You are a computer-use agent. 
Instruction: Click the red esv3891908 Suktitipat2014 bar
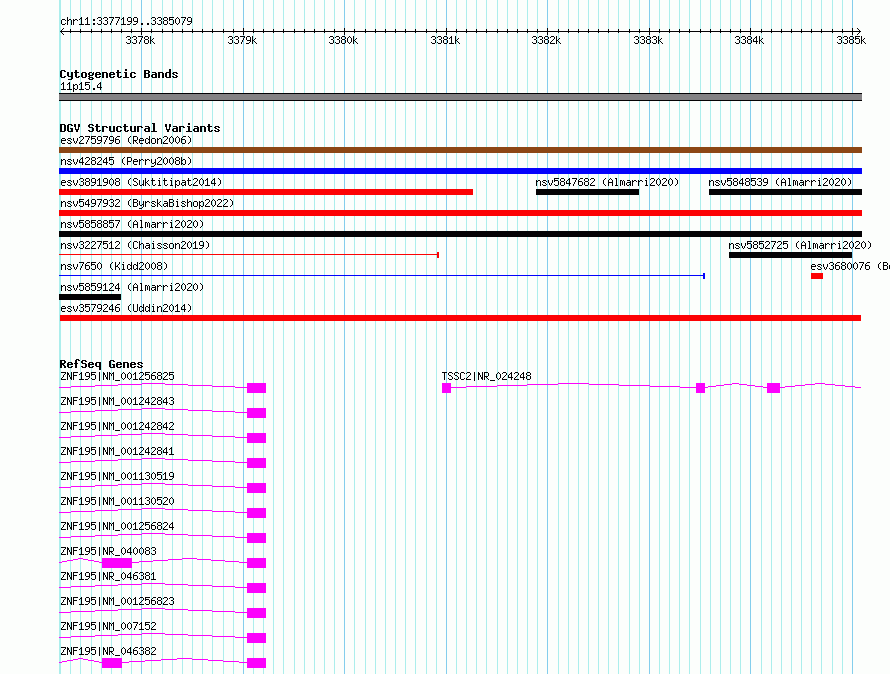point(266,192)
